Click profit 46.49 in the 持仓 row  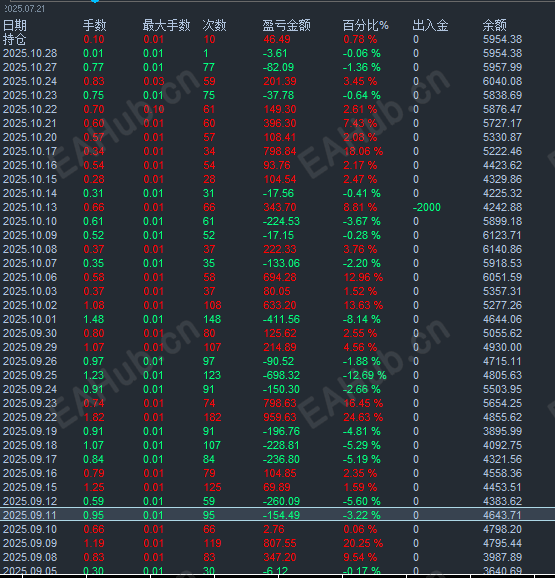(x=277, y=39)
